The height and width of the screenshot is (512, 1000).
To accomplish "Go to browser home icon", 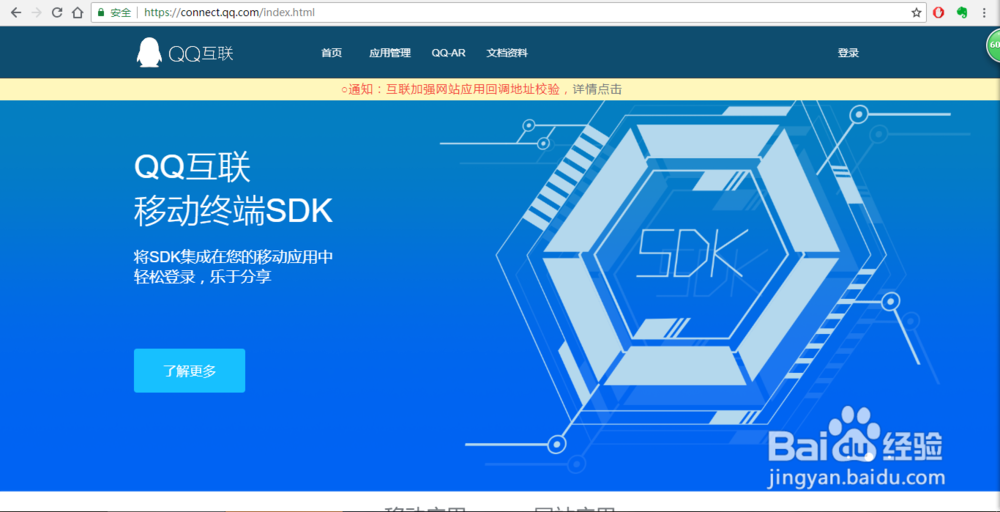I will point(77,12).
